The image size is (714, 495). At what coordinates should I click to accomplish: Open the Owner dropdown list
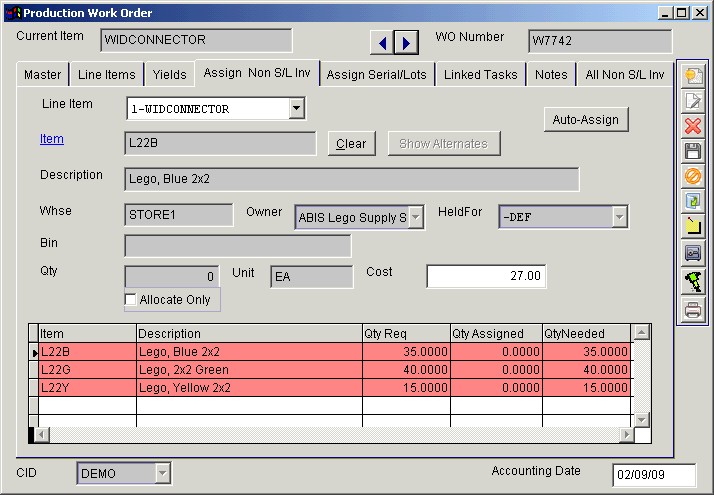[416, 217]
